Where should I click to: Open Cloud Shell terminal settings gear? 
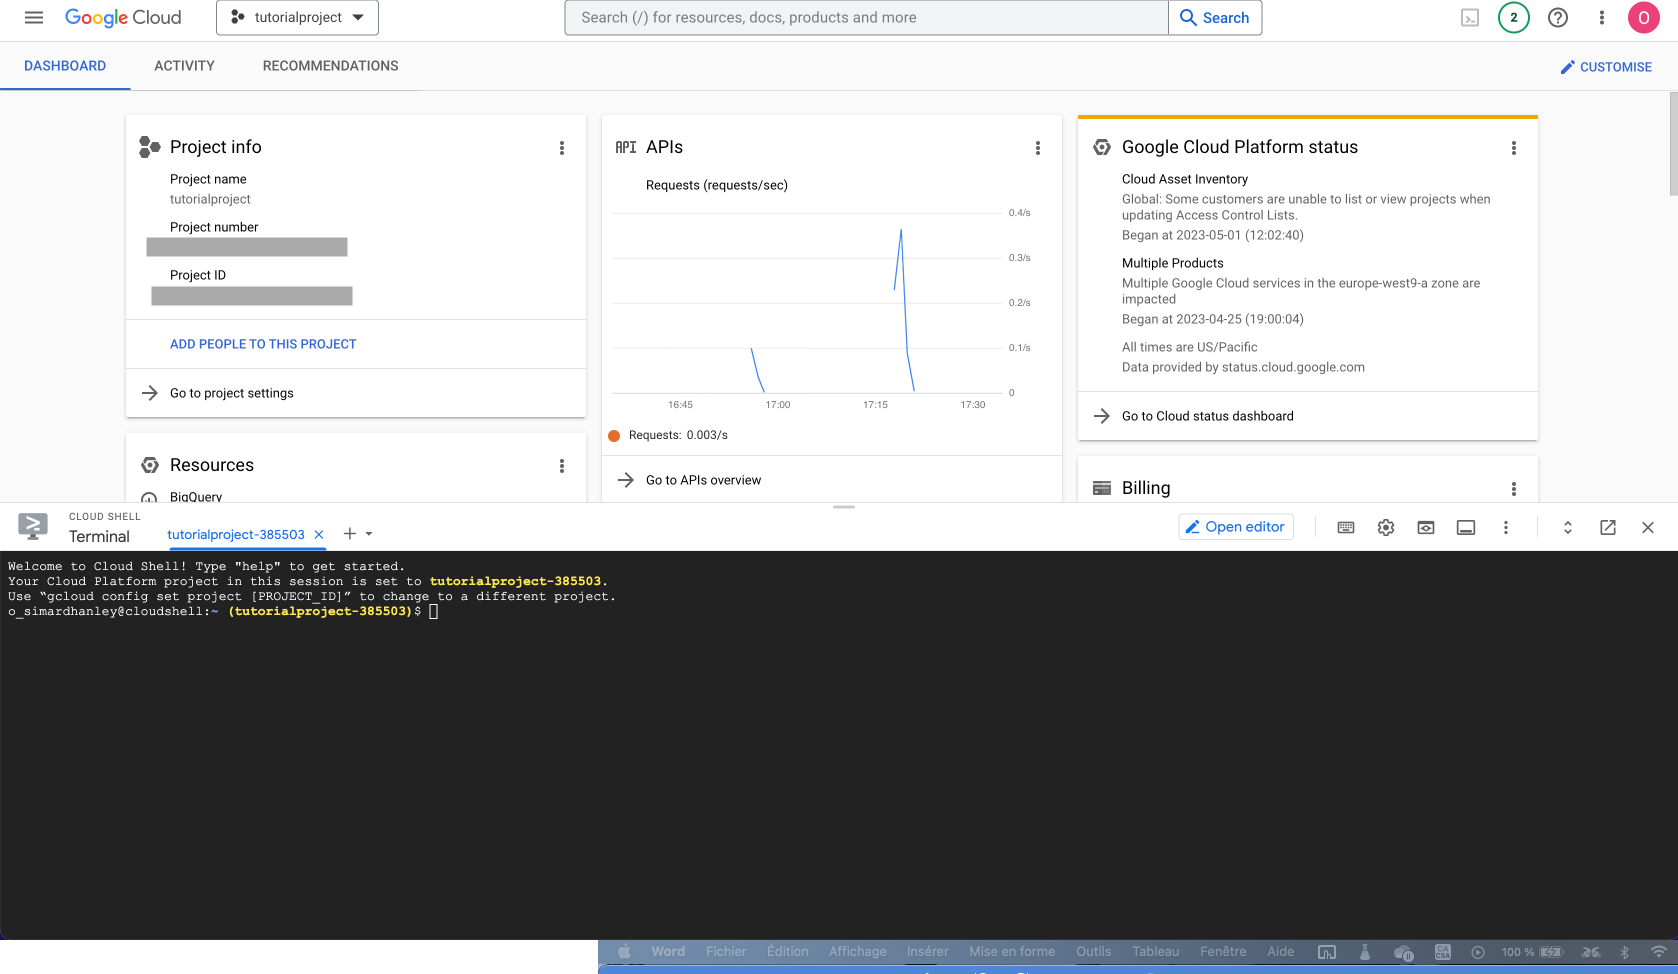1386,527
